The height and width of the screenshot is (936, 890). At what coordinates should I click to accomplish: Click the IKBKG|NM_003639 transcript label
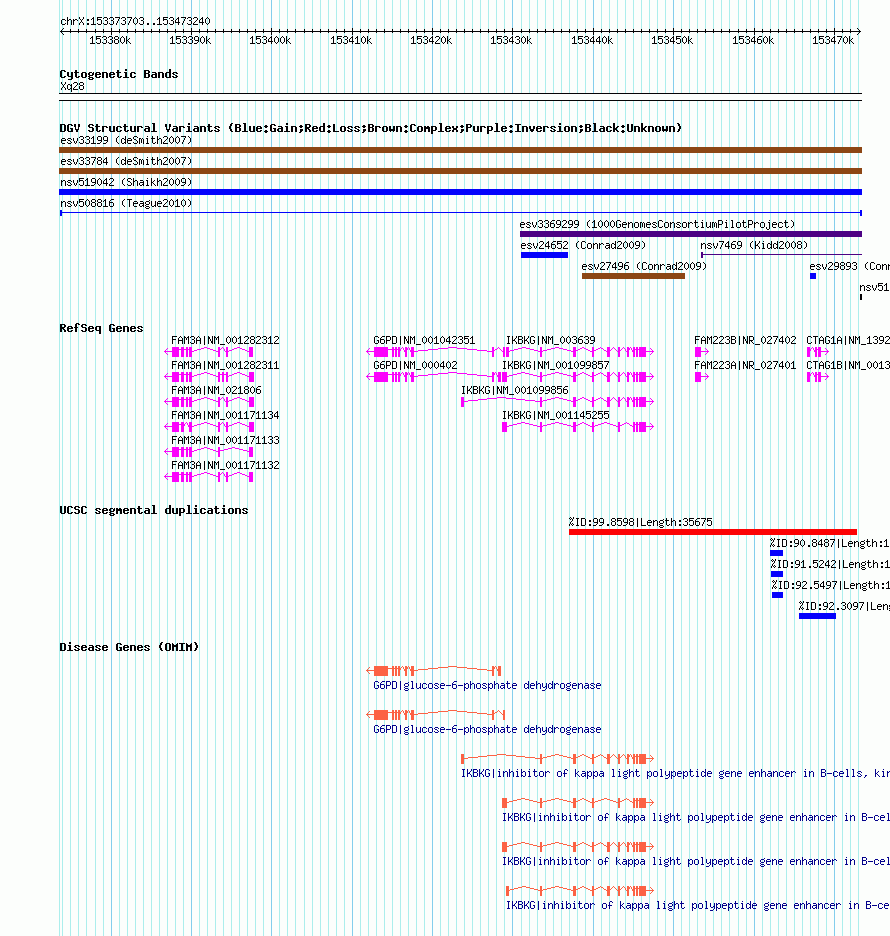[551, 340]
